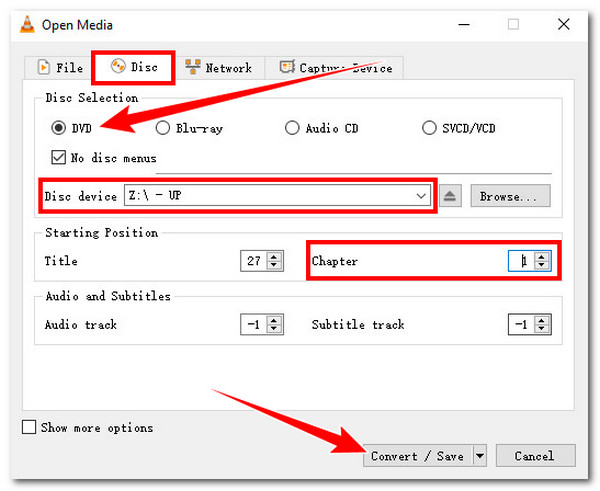This screenshot has width=600, height=491.
Task: Decrease the Chapter value with down arrow
Action: (541, 265)
